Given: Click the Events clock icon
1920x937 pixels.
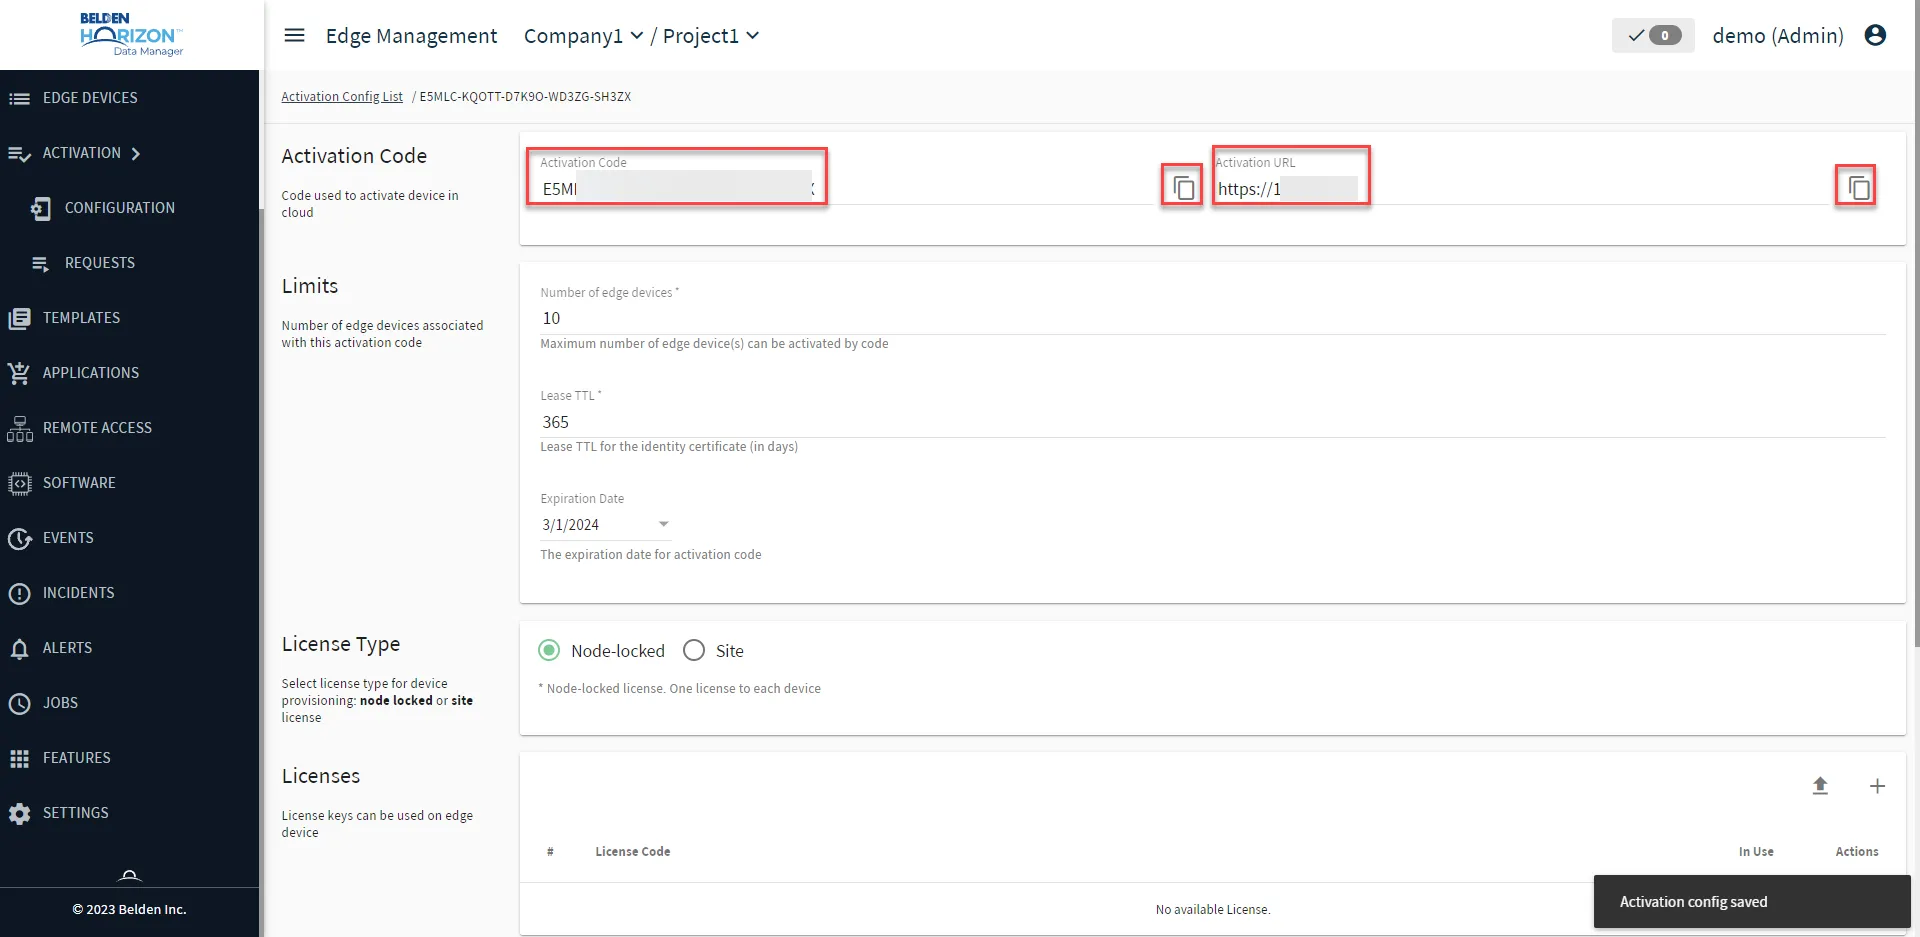Looking at the screenshot, I should 19,538.
